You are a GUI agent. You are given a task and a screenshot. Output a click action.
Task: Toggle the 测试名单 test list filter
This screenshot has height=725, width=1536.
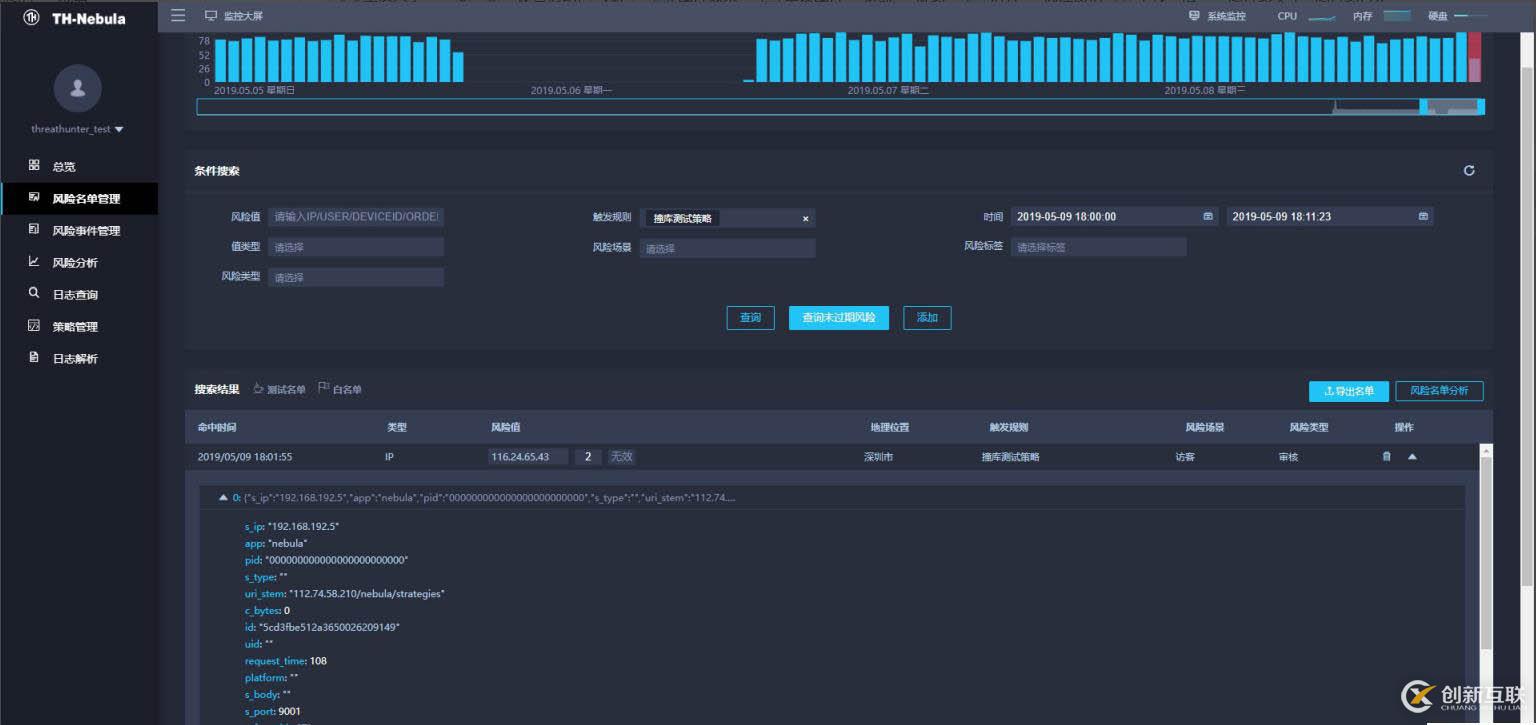tap(279, 390)
